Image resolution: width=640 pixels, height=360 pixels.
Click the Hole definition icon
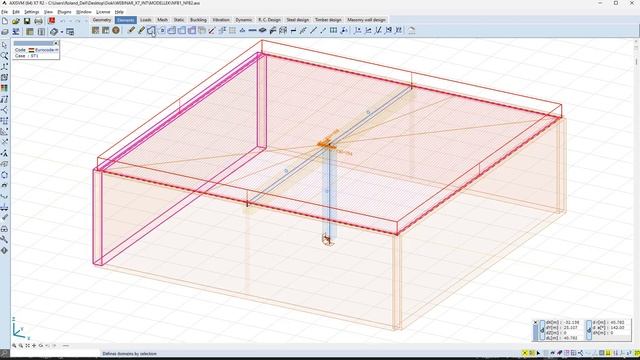(x=162, y=30)
